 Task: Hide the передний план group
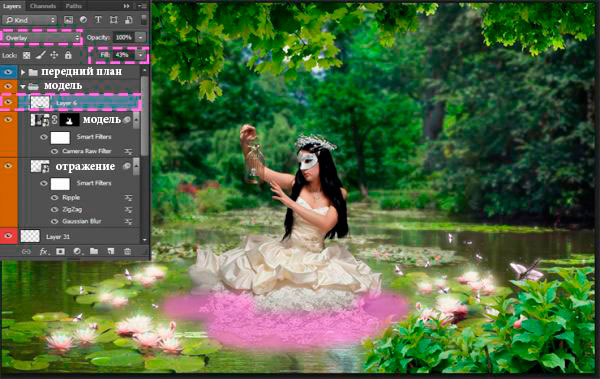(8, 72)
